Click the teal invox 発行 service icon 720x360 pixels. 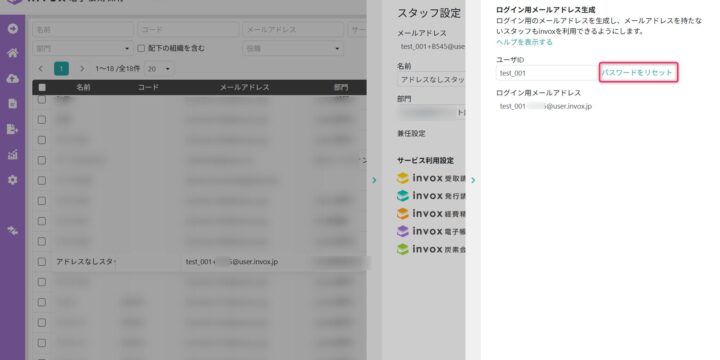click(403, 196)
